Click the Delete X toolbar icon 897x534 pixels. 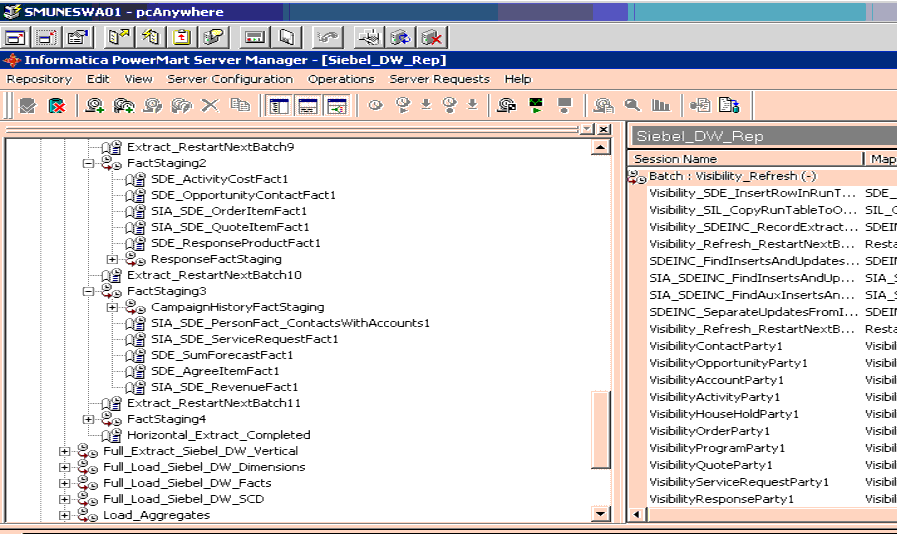click(x=211, y=105)
